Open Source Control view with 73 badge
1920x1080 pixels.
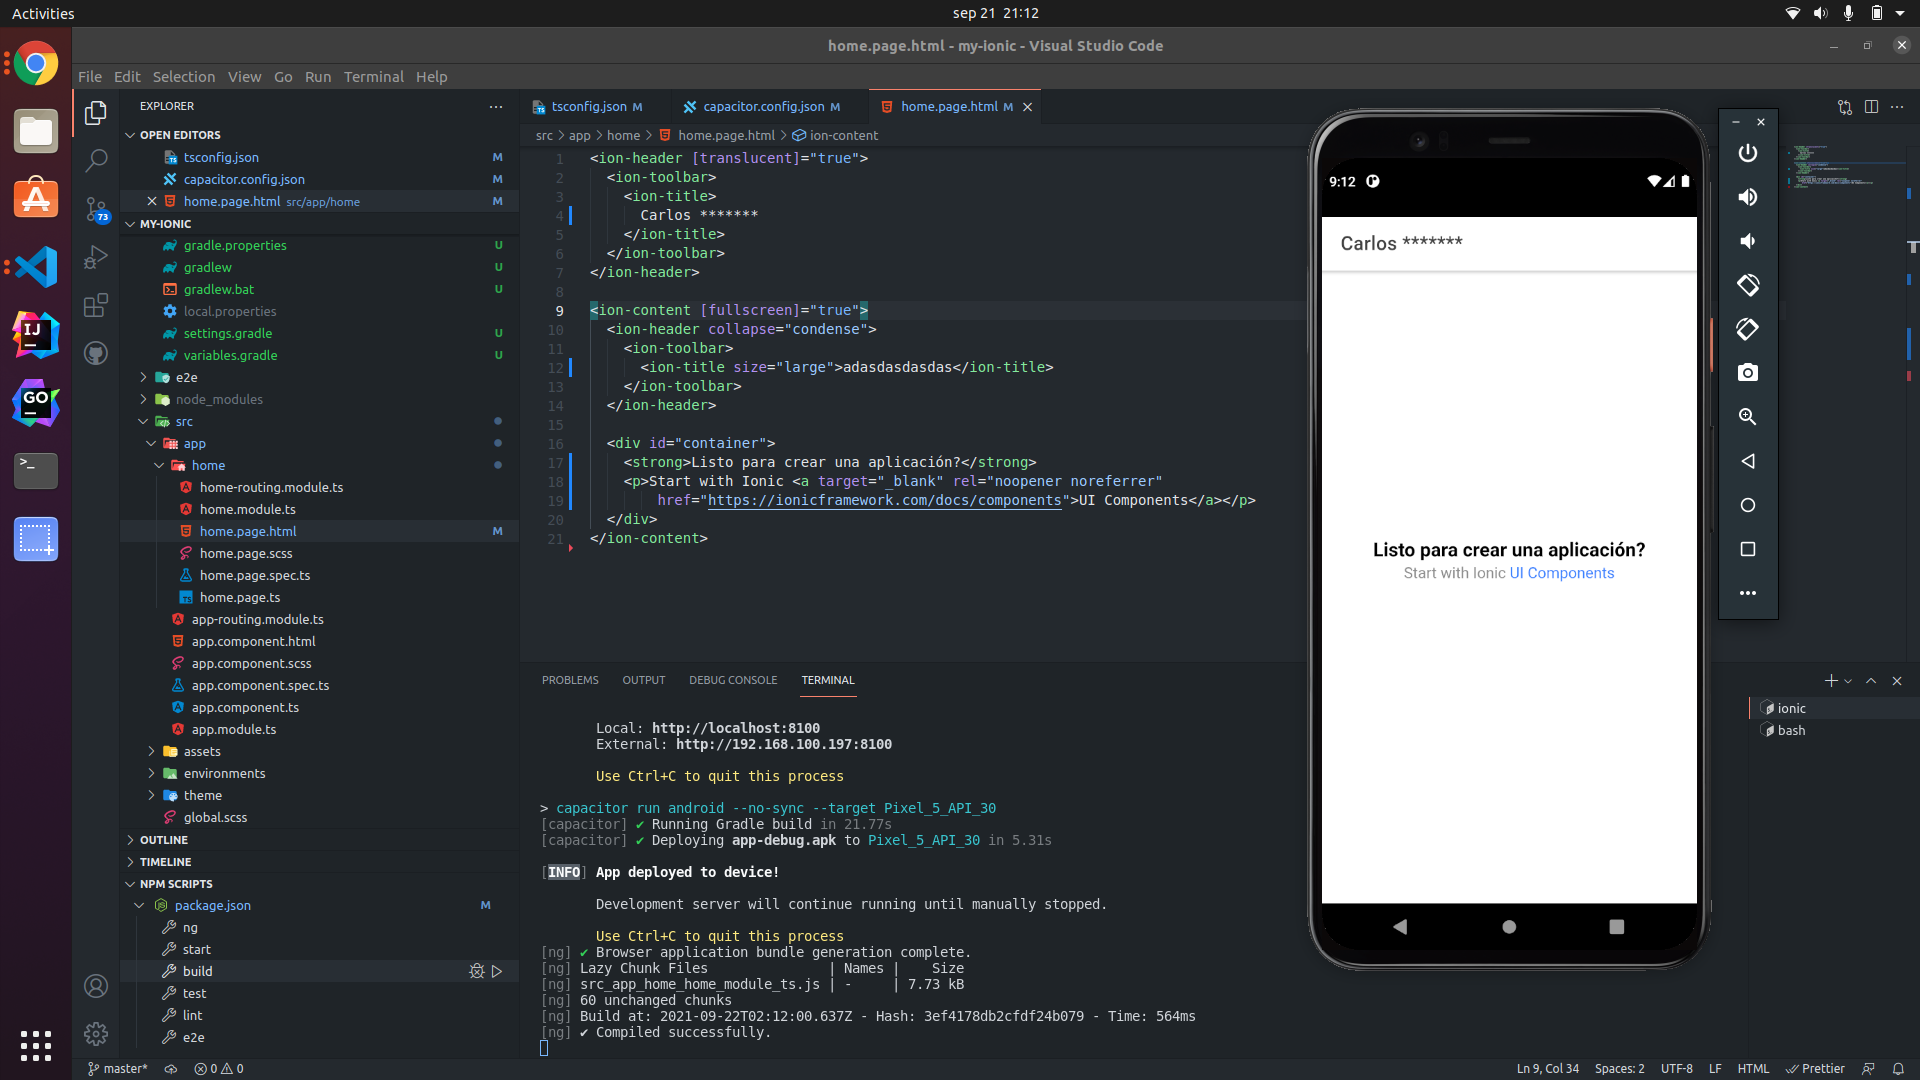pyautogui.click(x=96, y=209)
